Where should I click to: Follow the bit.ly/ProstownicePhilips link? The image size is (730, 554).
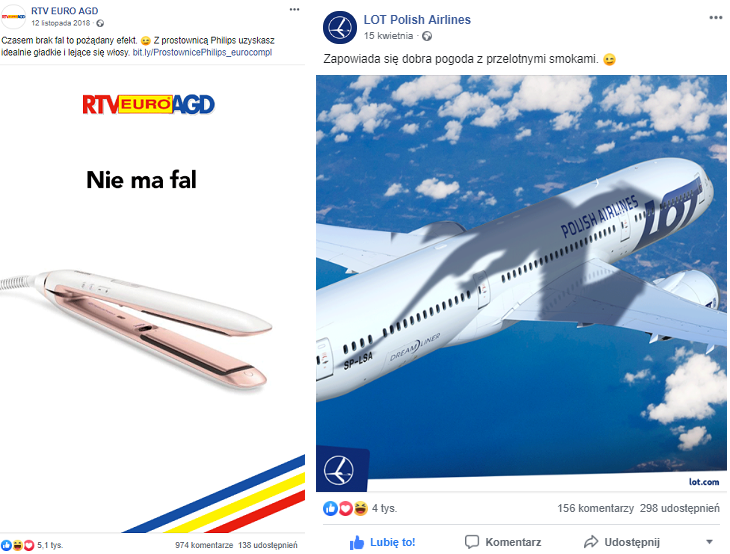[202, 53]
